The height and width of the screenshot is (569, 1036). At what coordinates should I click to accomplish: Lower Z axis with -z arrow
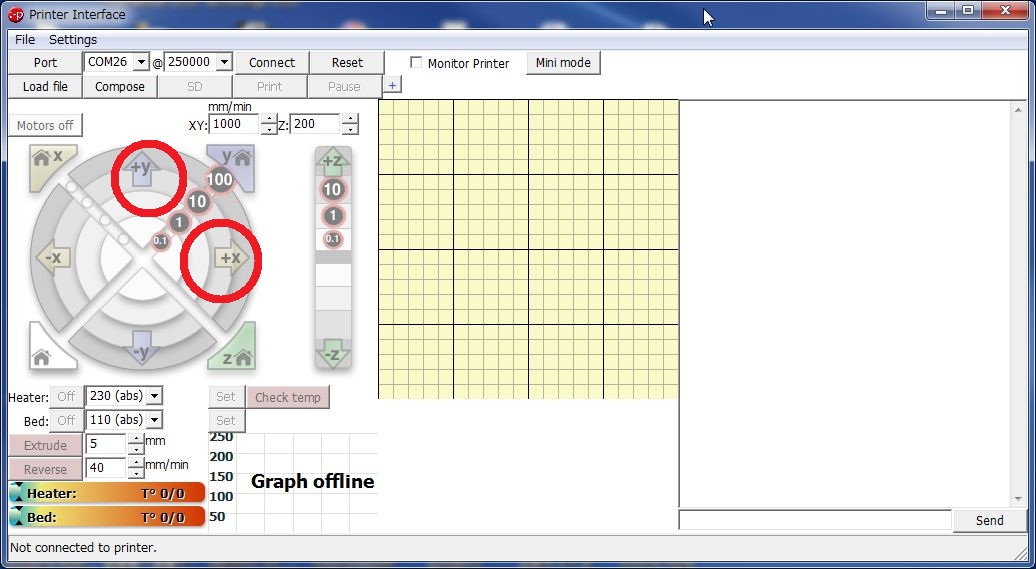[x=333, y=353]
